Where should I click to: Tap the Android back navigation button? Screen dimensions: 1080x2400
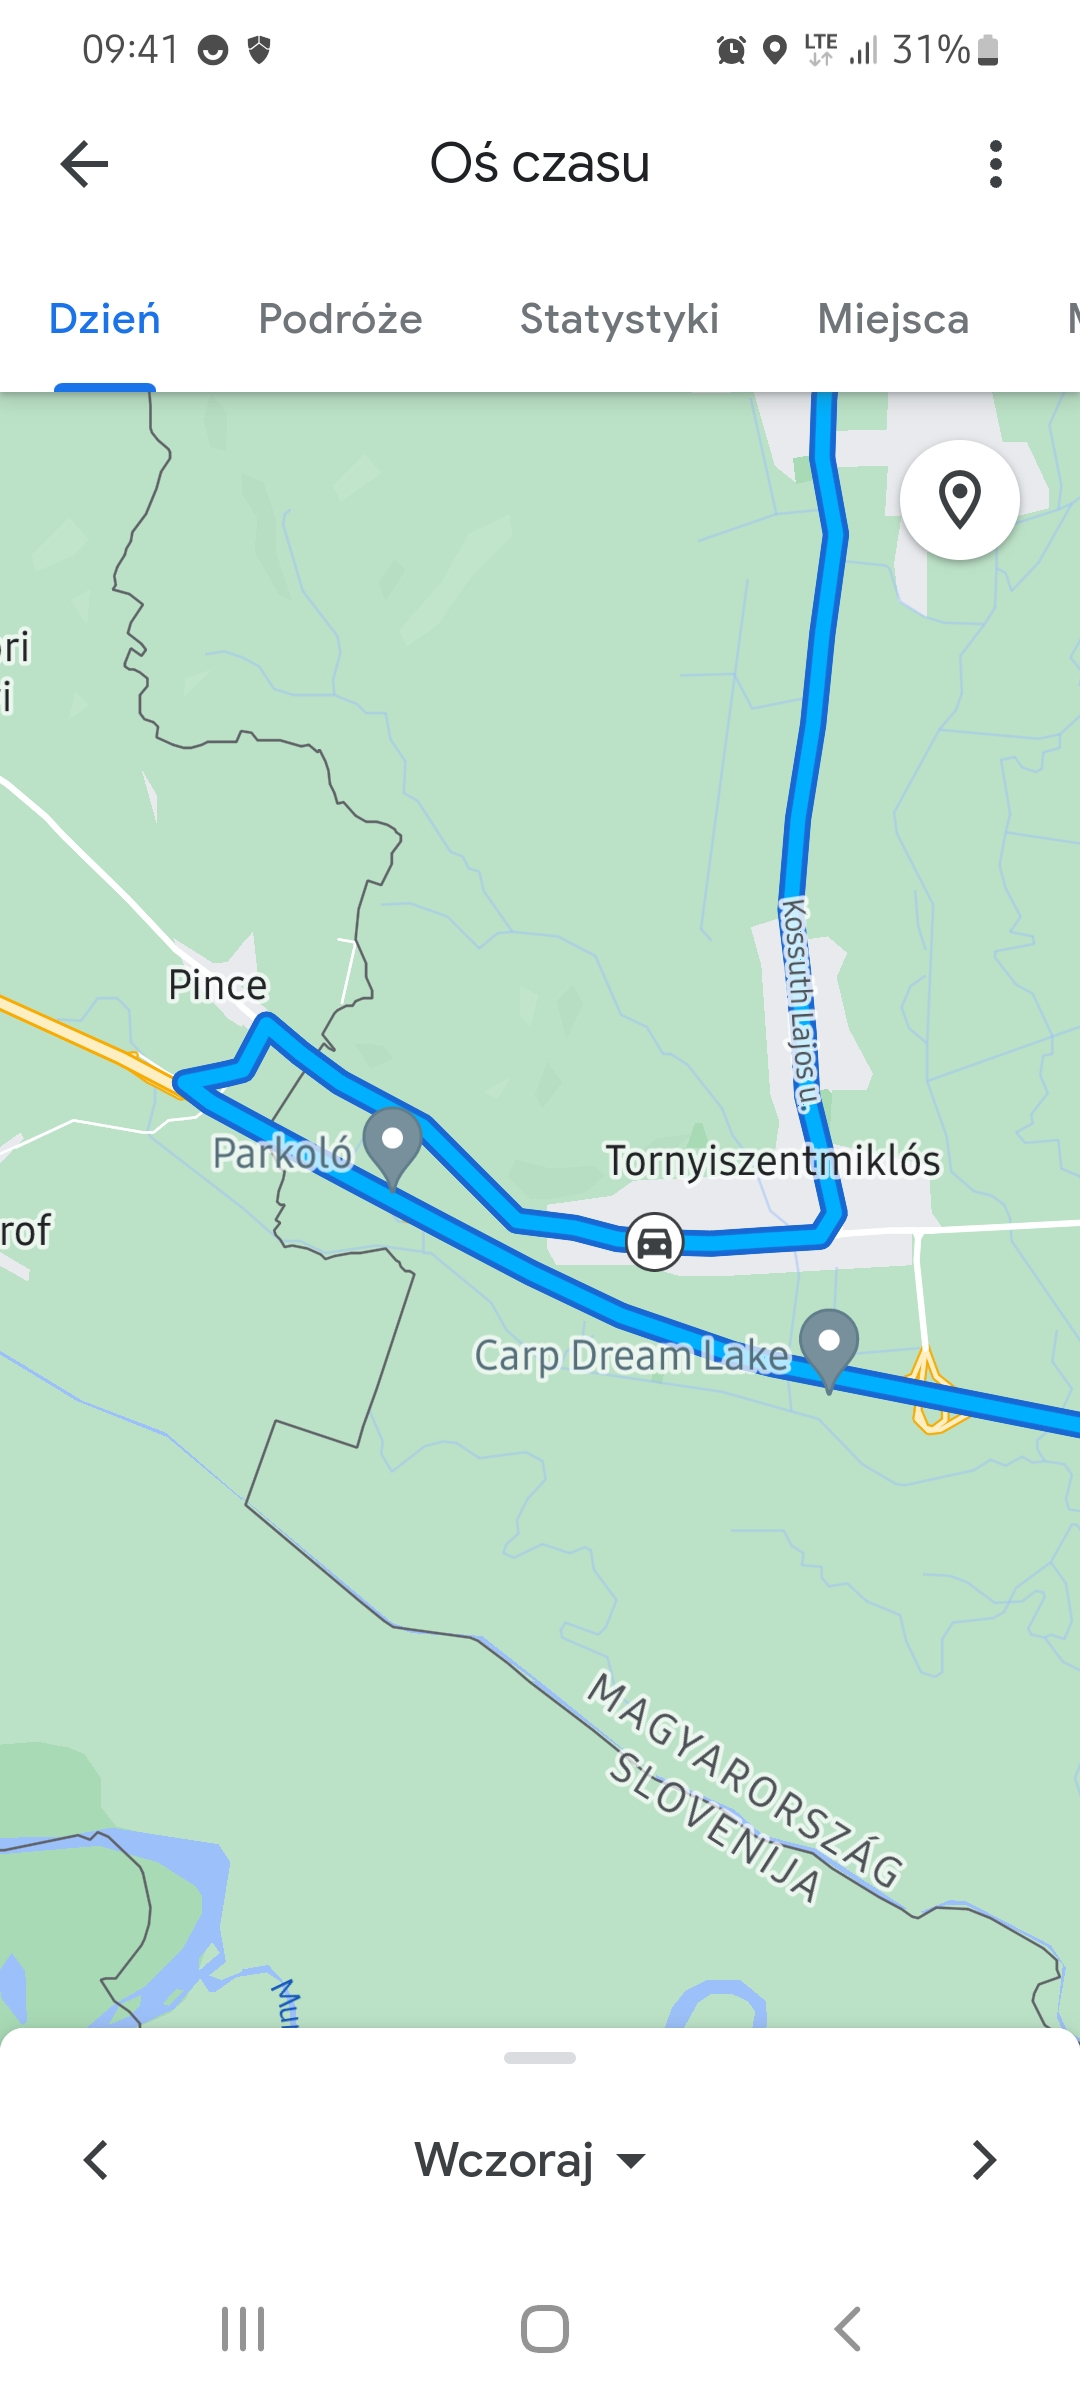(847, 2329)
